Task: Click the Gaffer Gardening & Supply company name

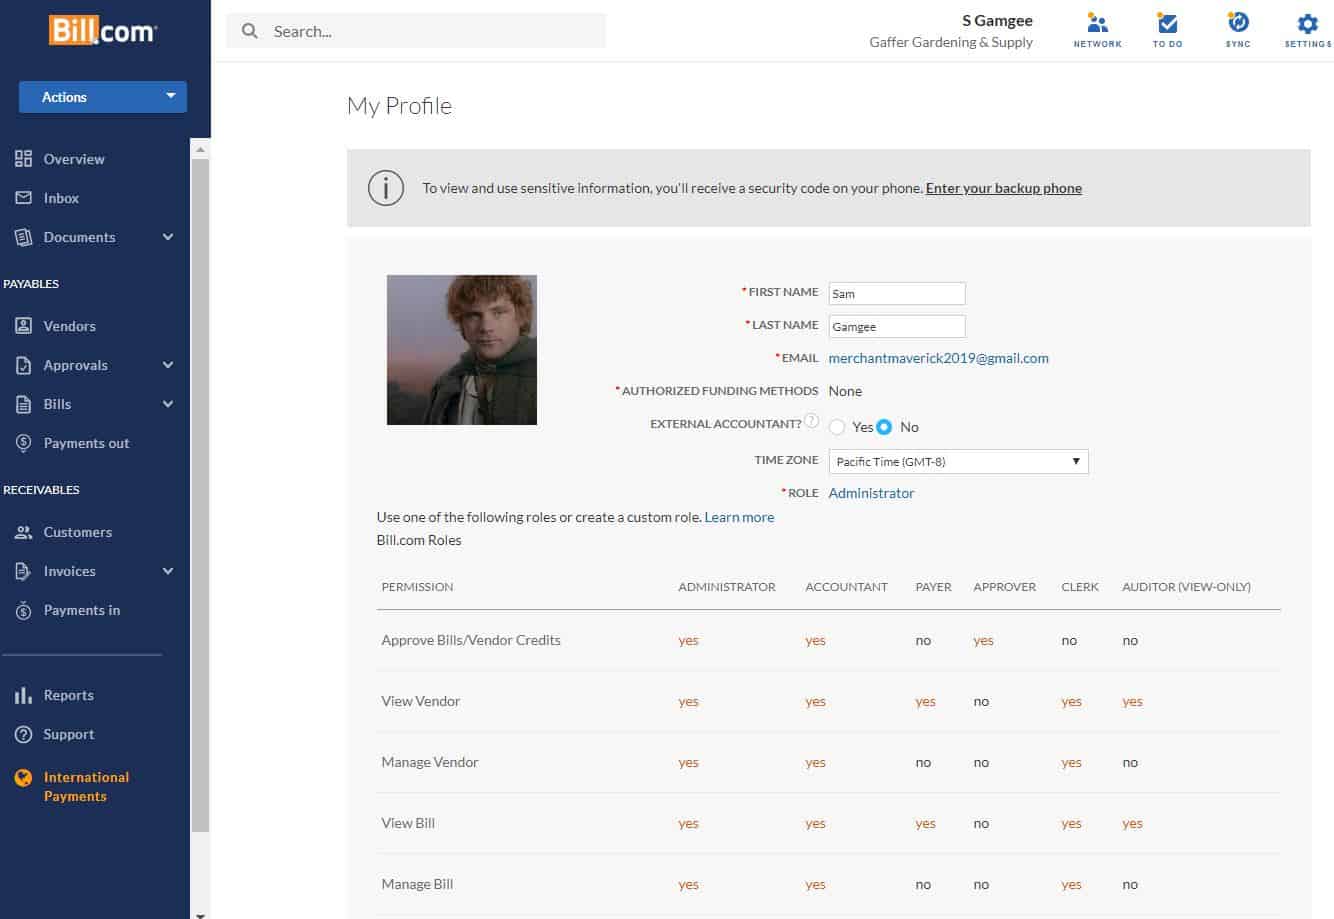Action: (951, 42)
